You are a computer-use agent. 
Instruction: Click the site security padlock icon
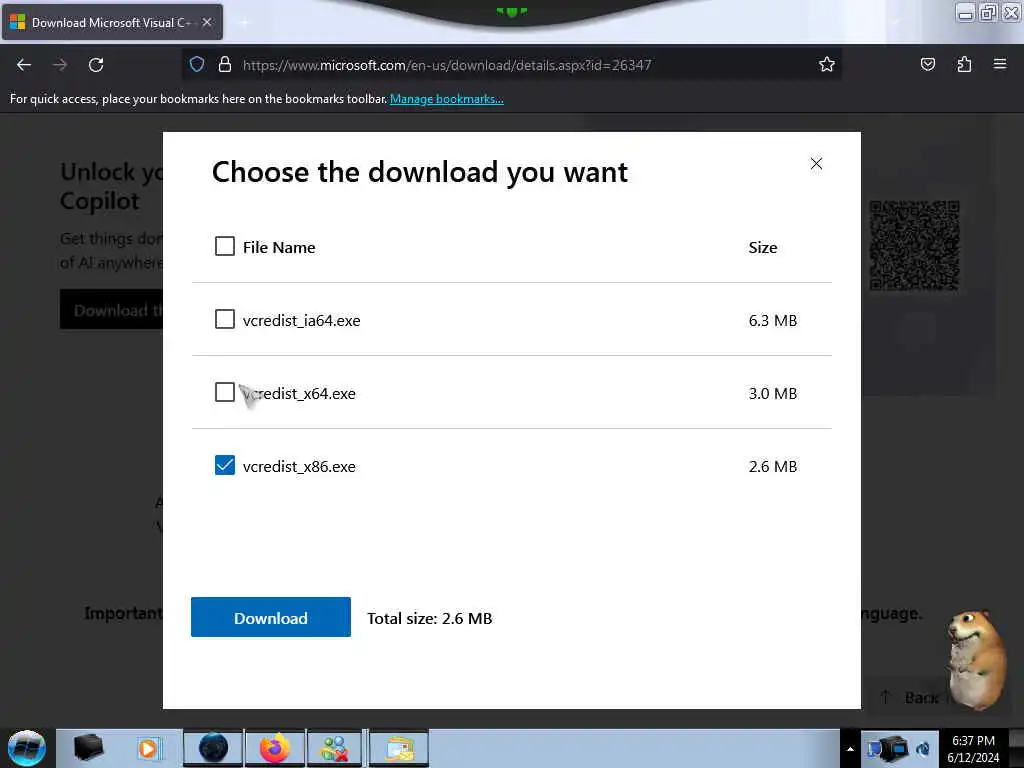point(225,65)
